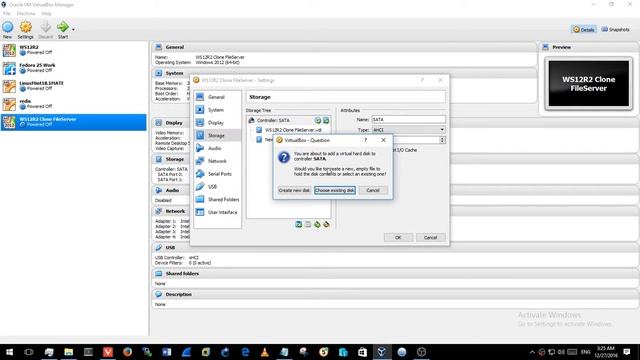Select Fedora 25 Work VM in the list
Image resolution: width=640 pixels, height=360 pixels.
(x=73, y=68)
